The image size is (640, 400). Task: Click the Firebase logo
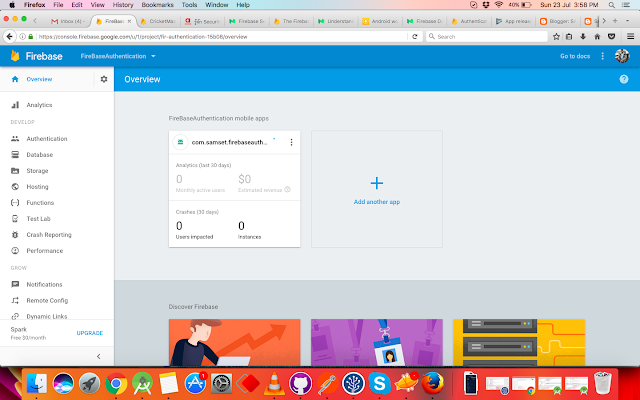pos(37,56)
